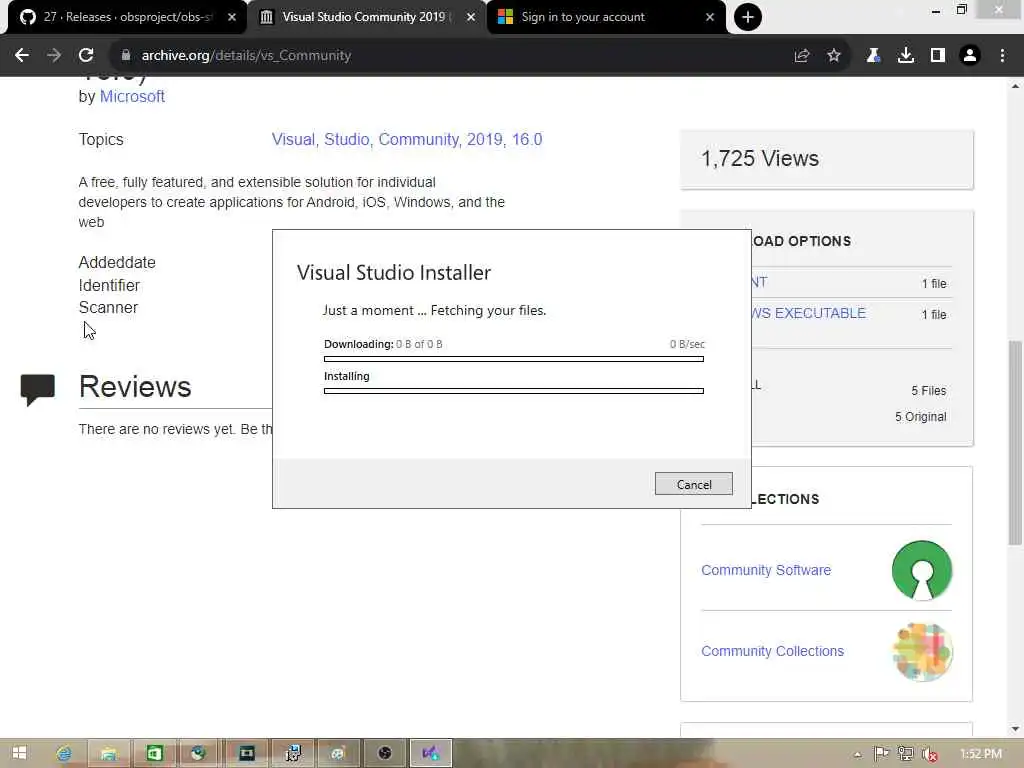Open the Action Center flag icon
This screenshot has width=1024, height=768.
tap(881, 754)
